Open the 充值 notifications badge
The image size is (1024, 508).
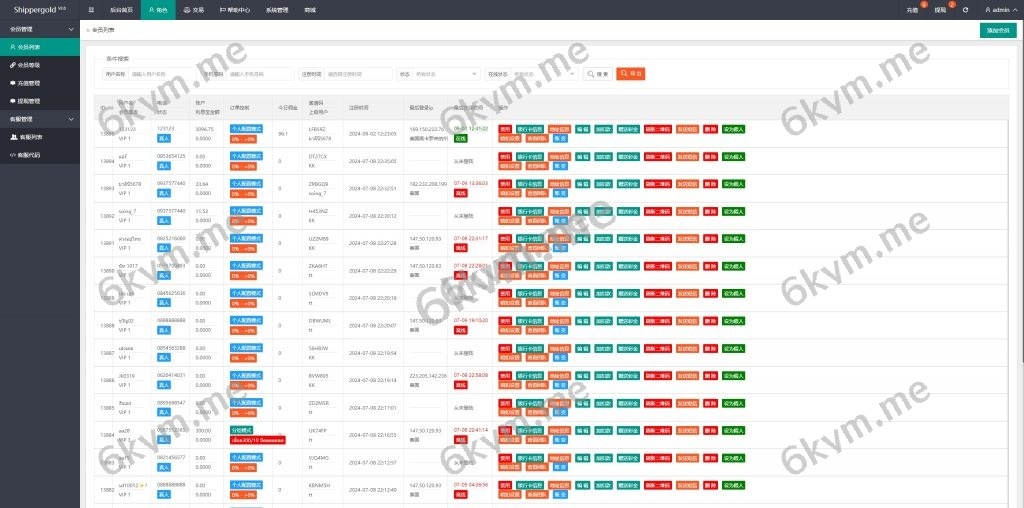(x=912, y=9)
